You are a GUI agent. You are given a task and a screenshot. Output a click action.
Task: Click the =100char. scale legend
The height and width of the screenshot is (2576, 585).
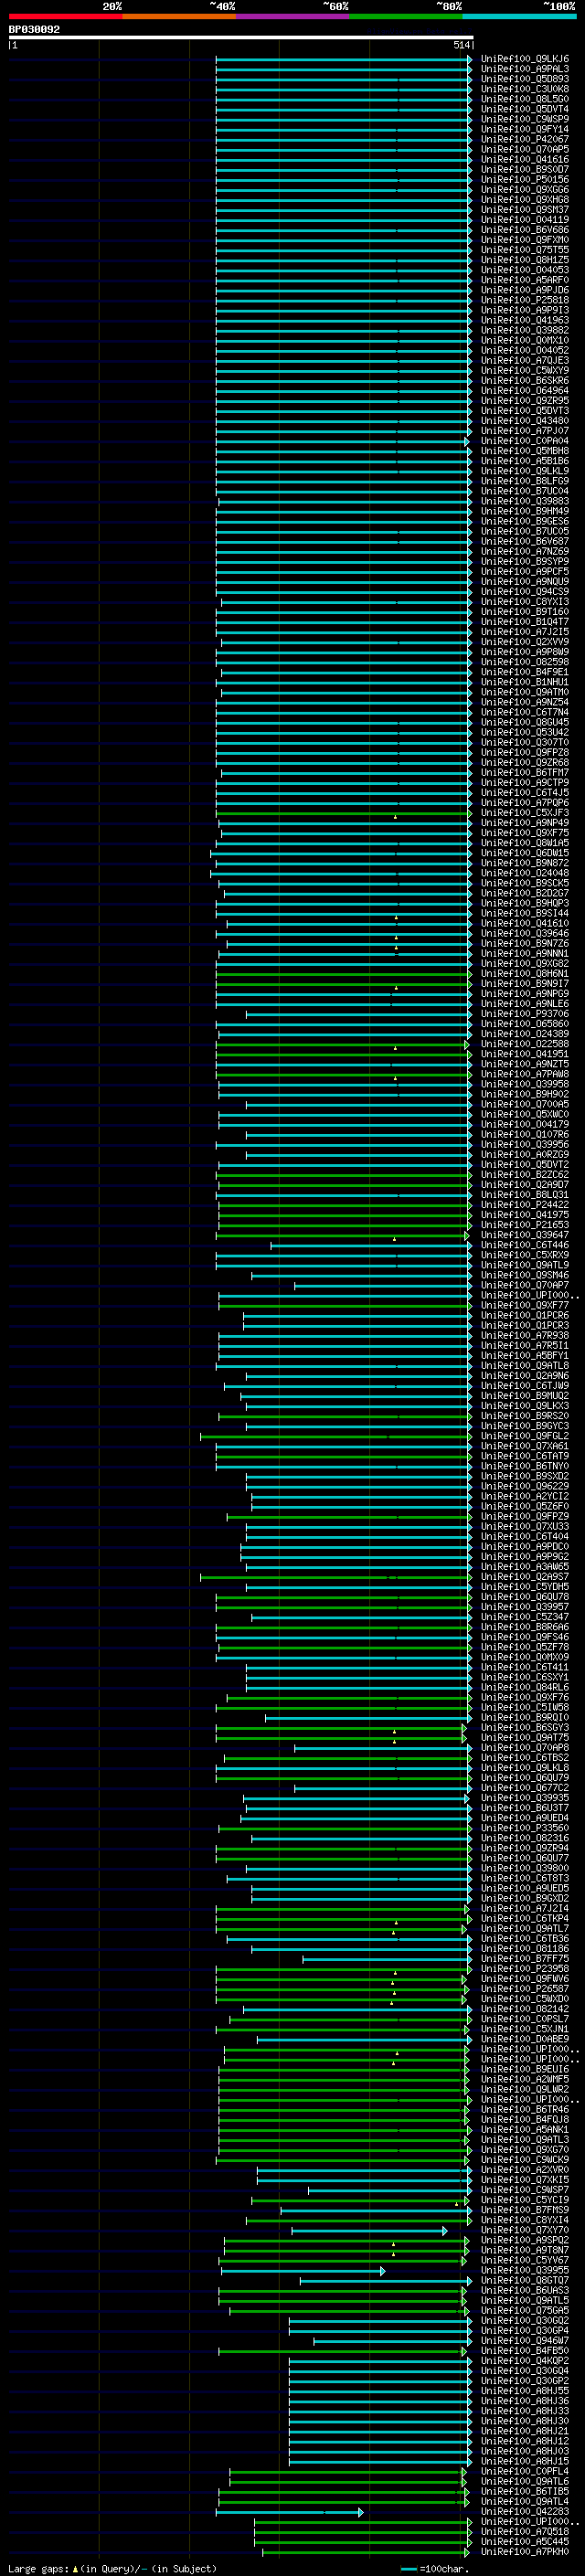434,2568
